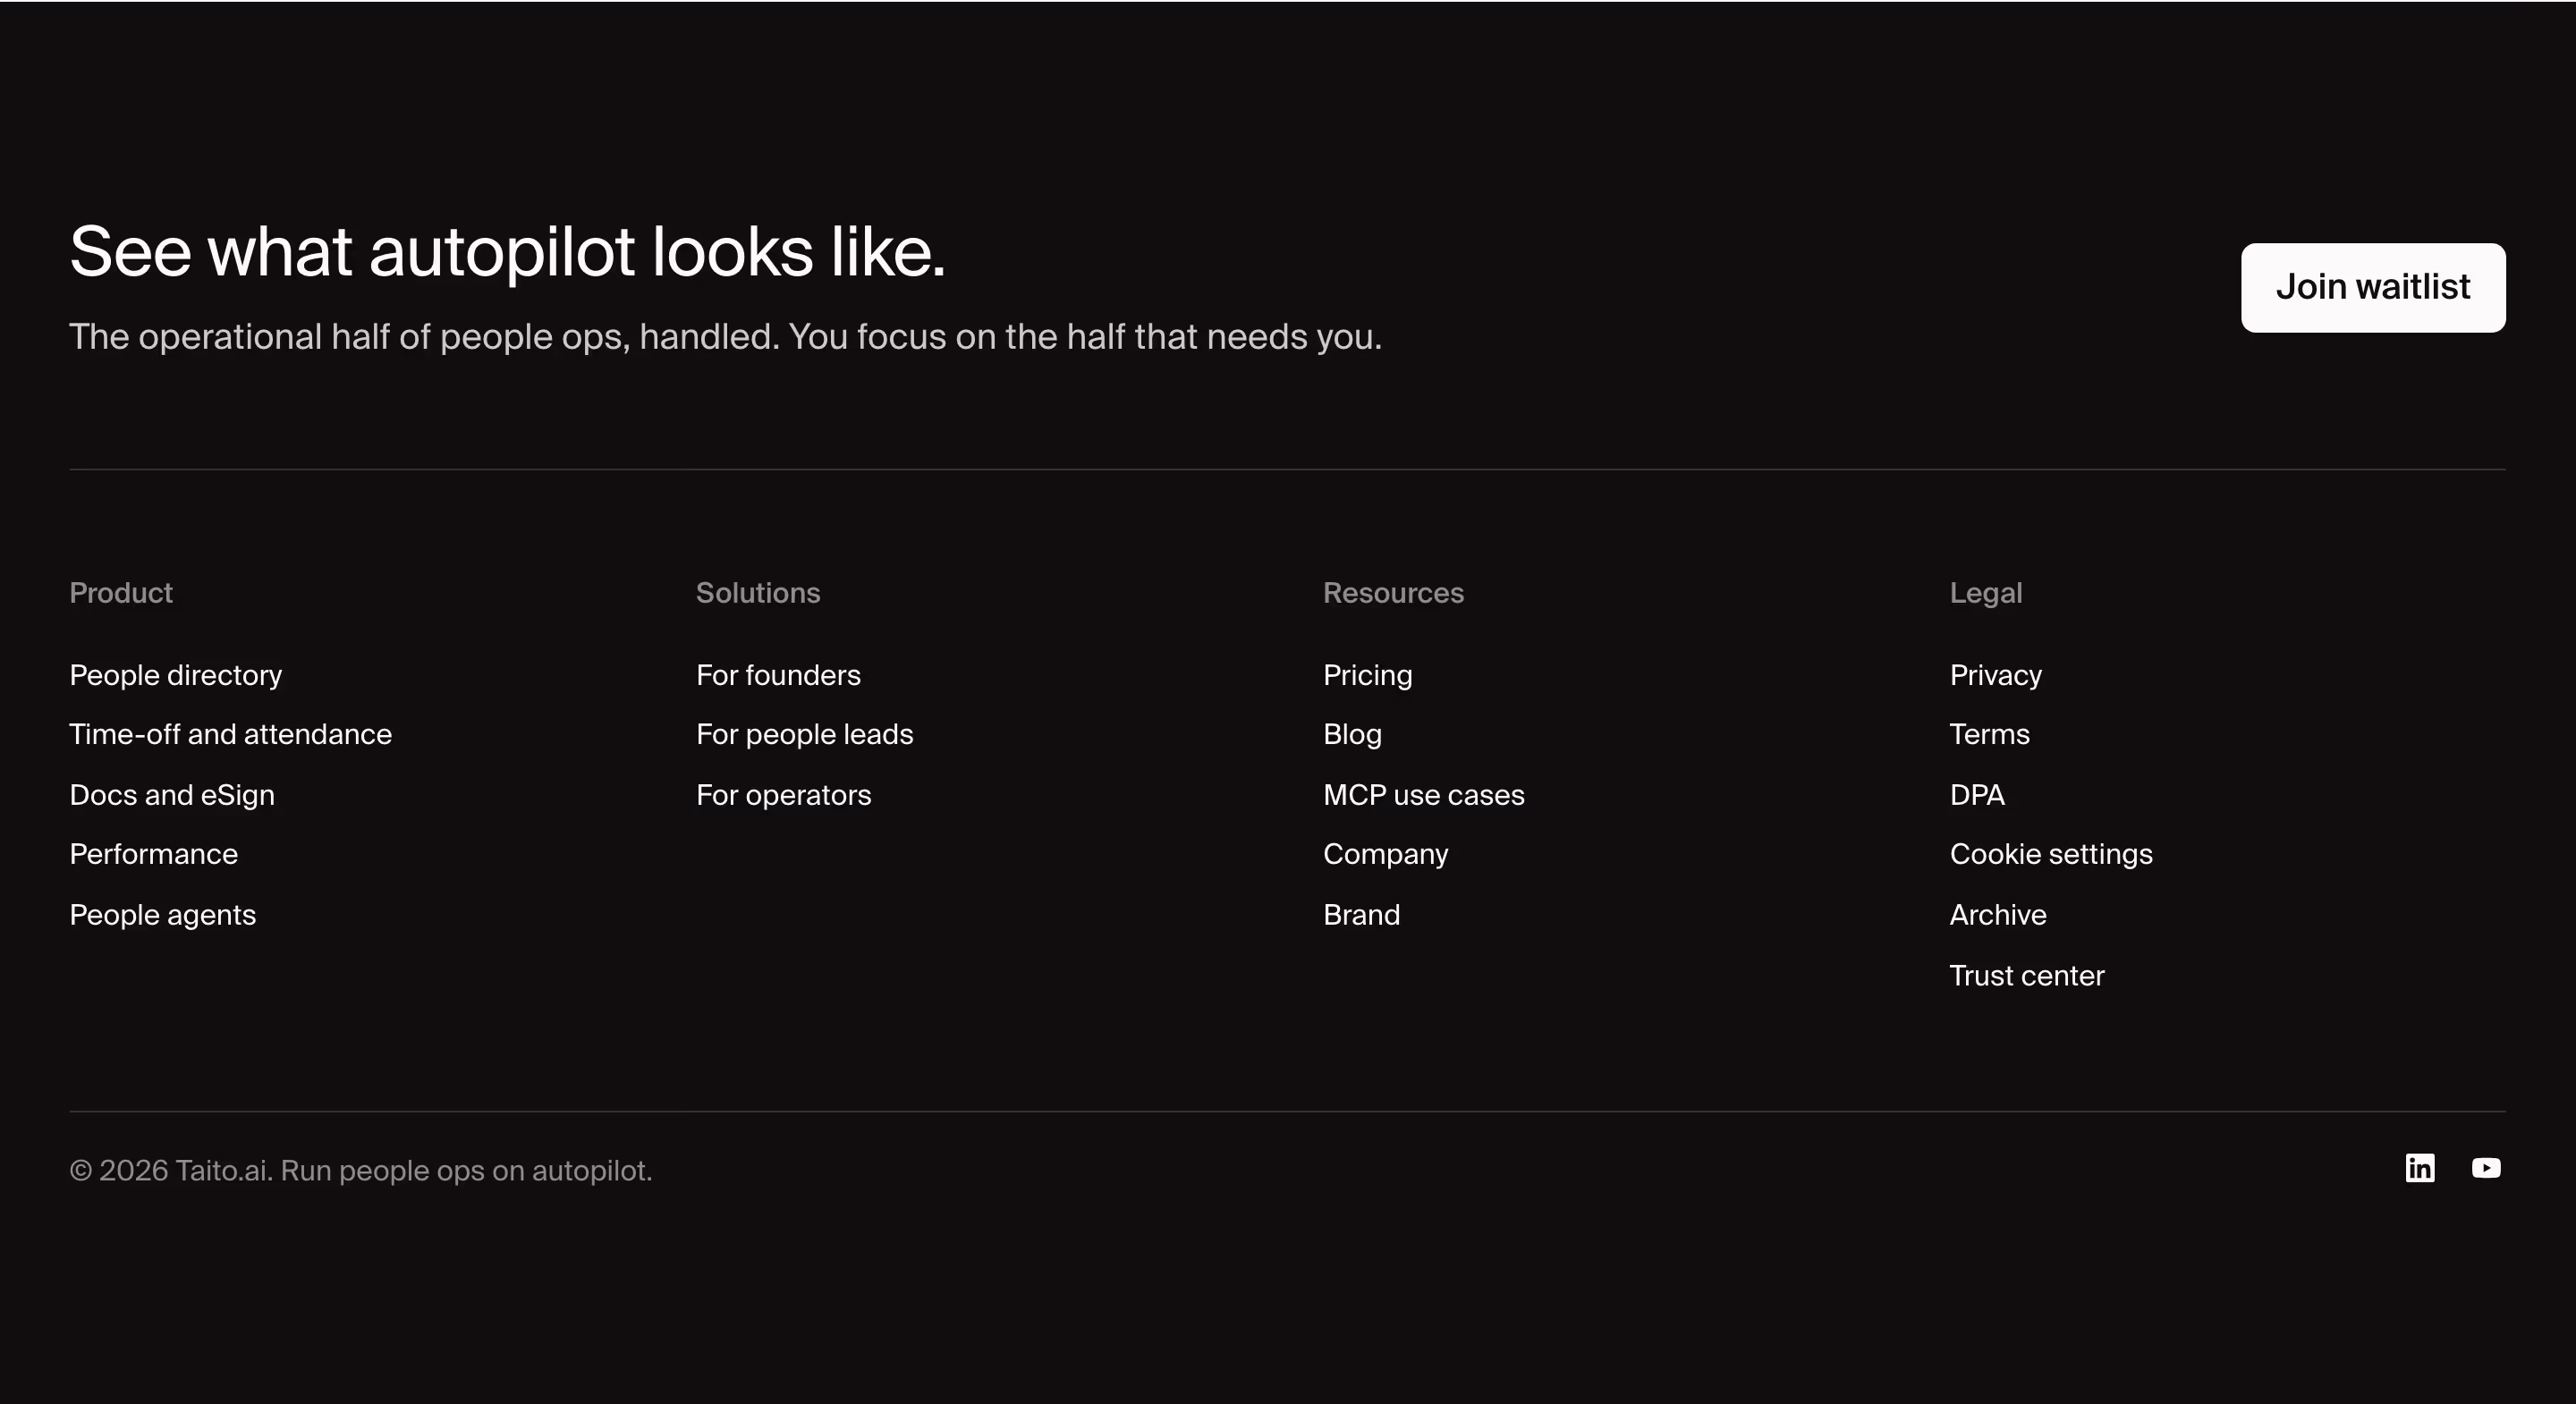Go to For operators page

(x=784, y=795)
